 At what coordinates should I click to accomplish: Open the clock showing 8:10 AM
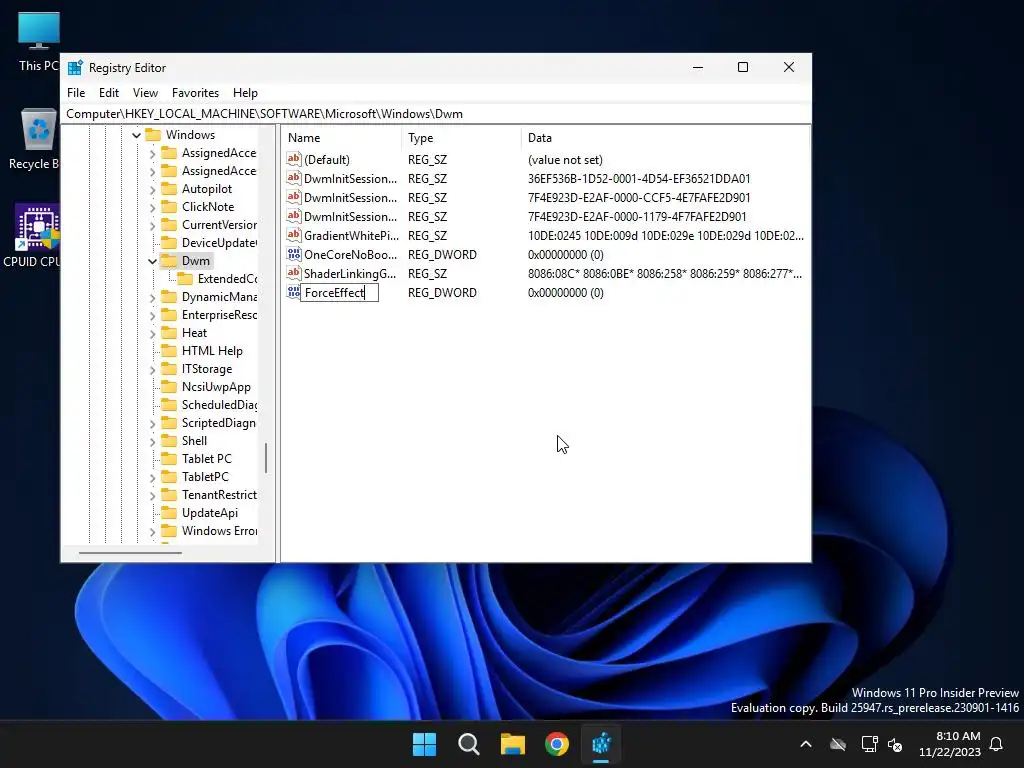point(950,744)
